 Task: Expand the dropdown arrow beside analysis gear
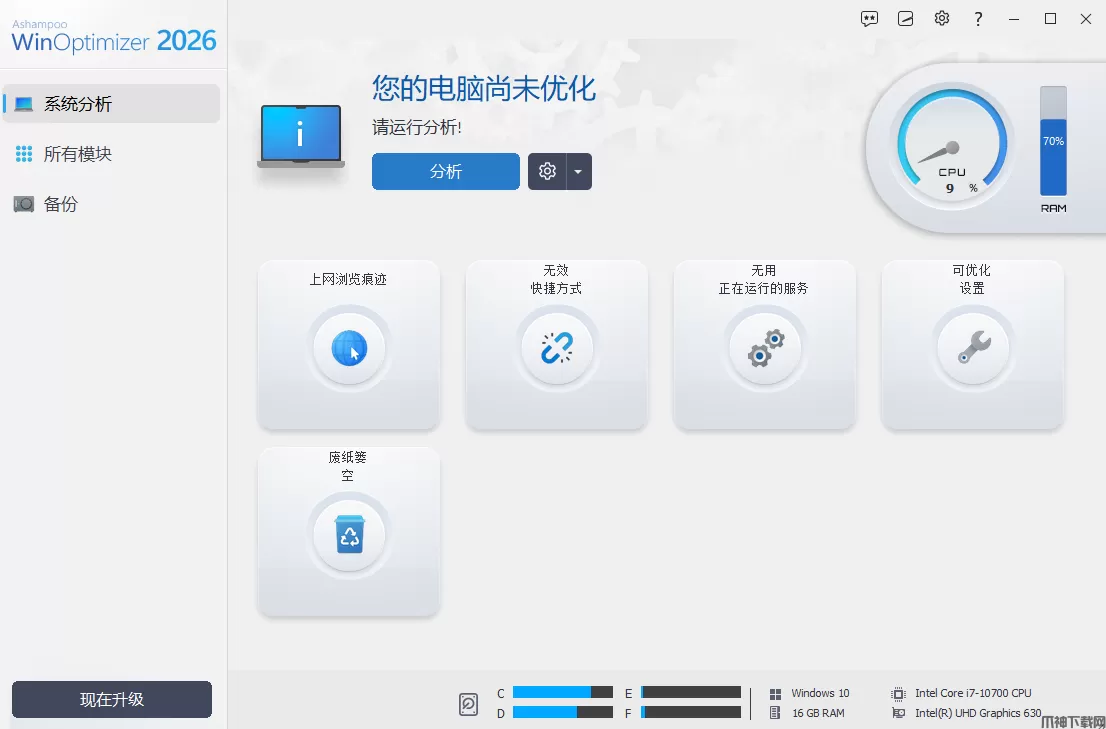[578, 171]
